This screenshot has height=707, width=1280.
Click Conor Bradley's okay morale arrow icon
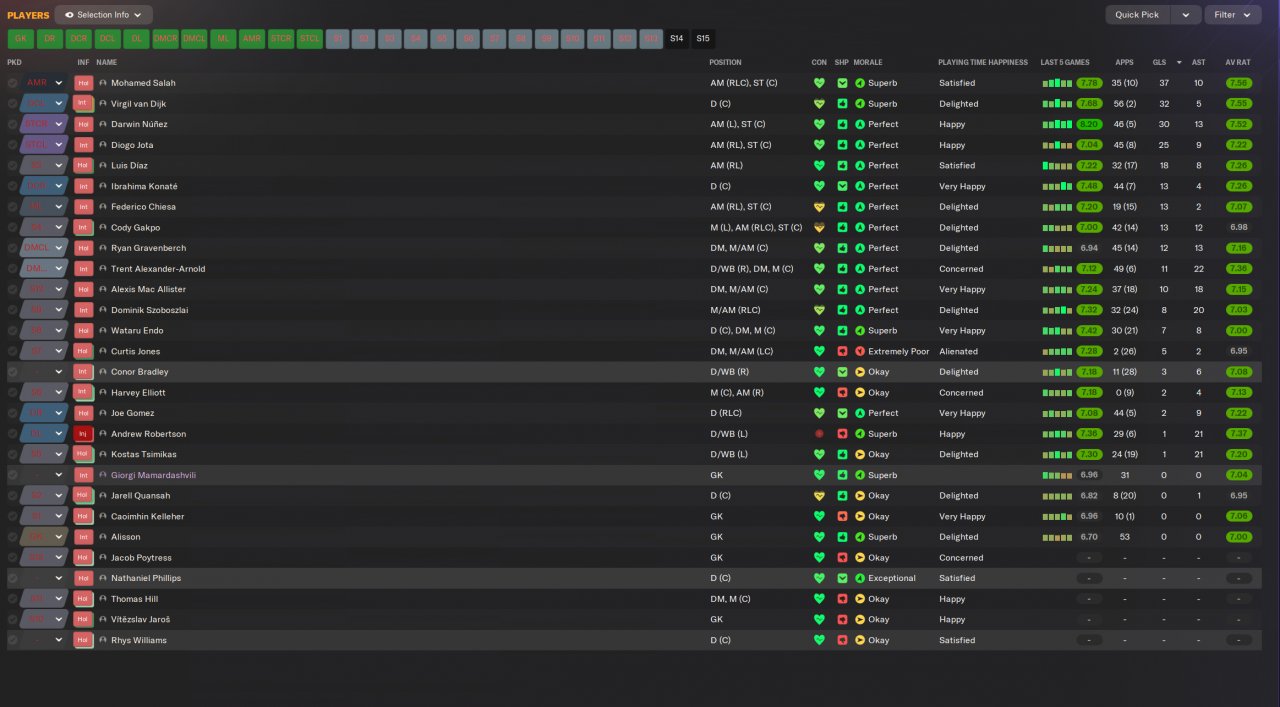pos(859,372)
